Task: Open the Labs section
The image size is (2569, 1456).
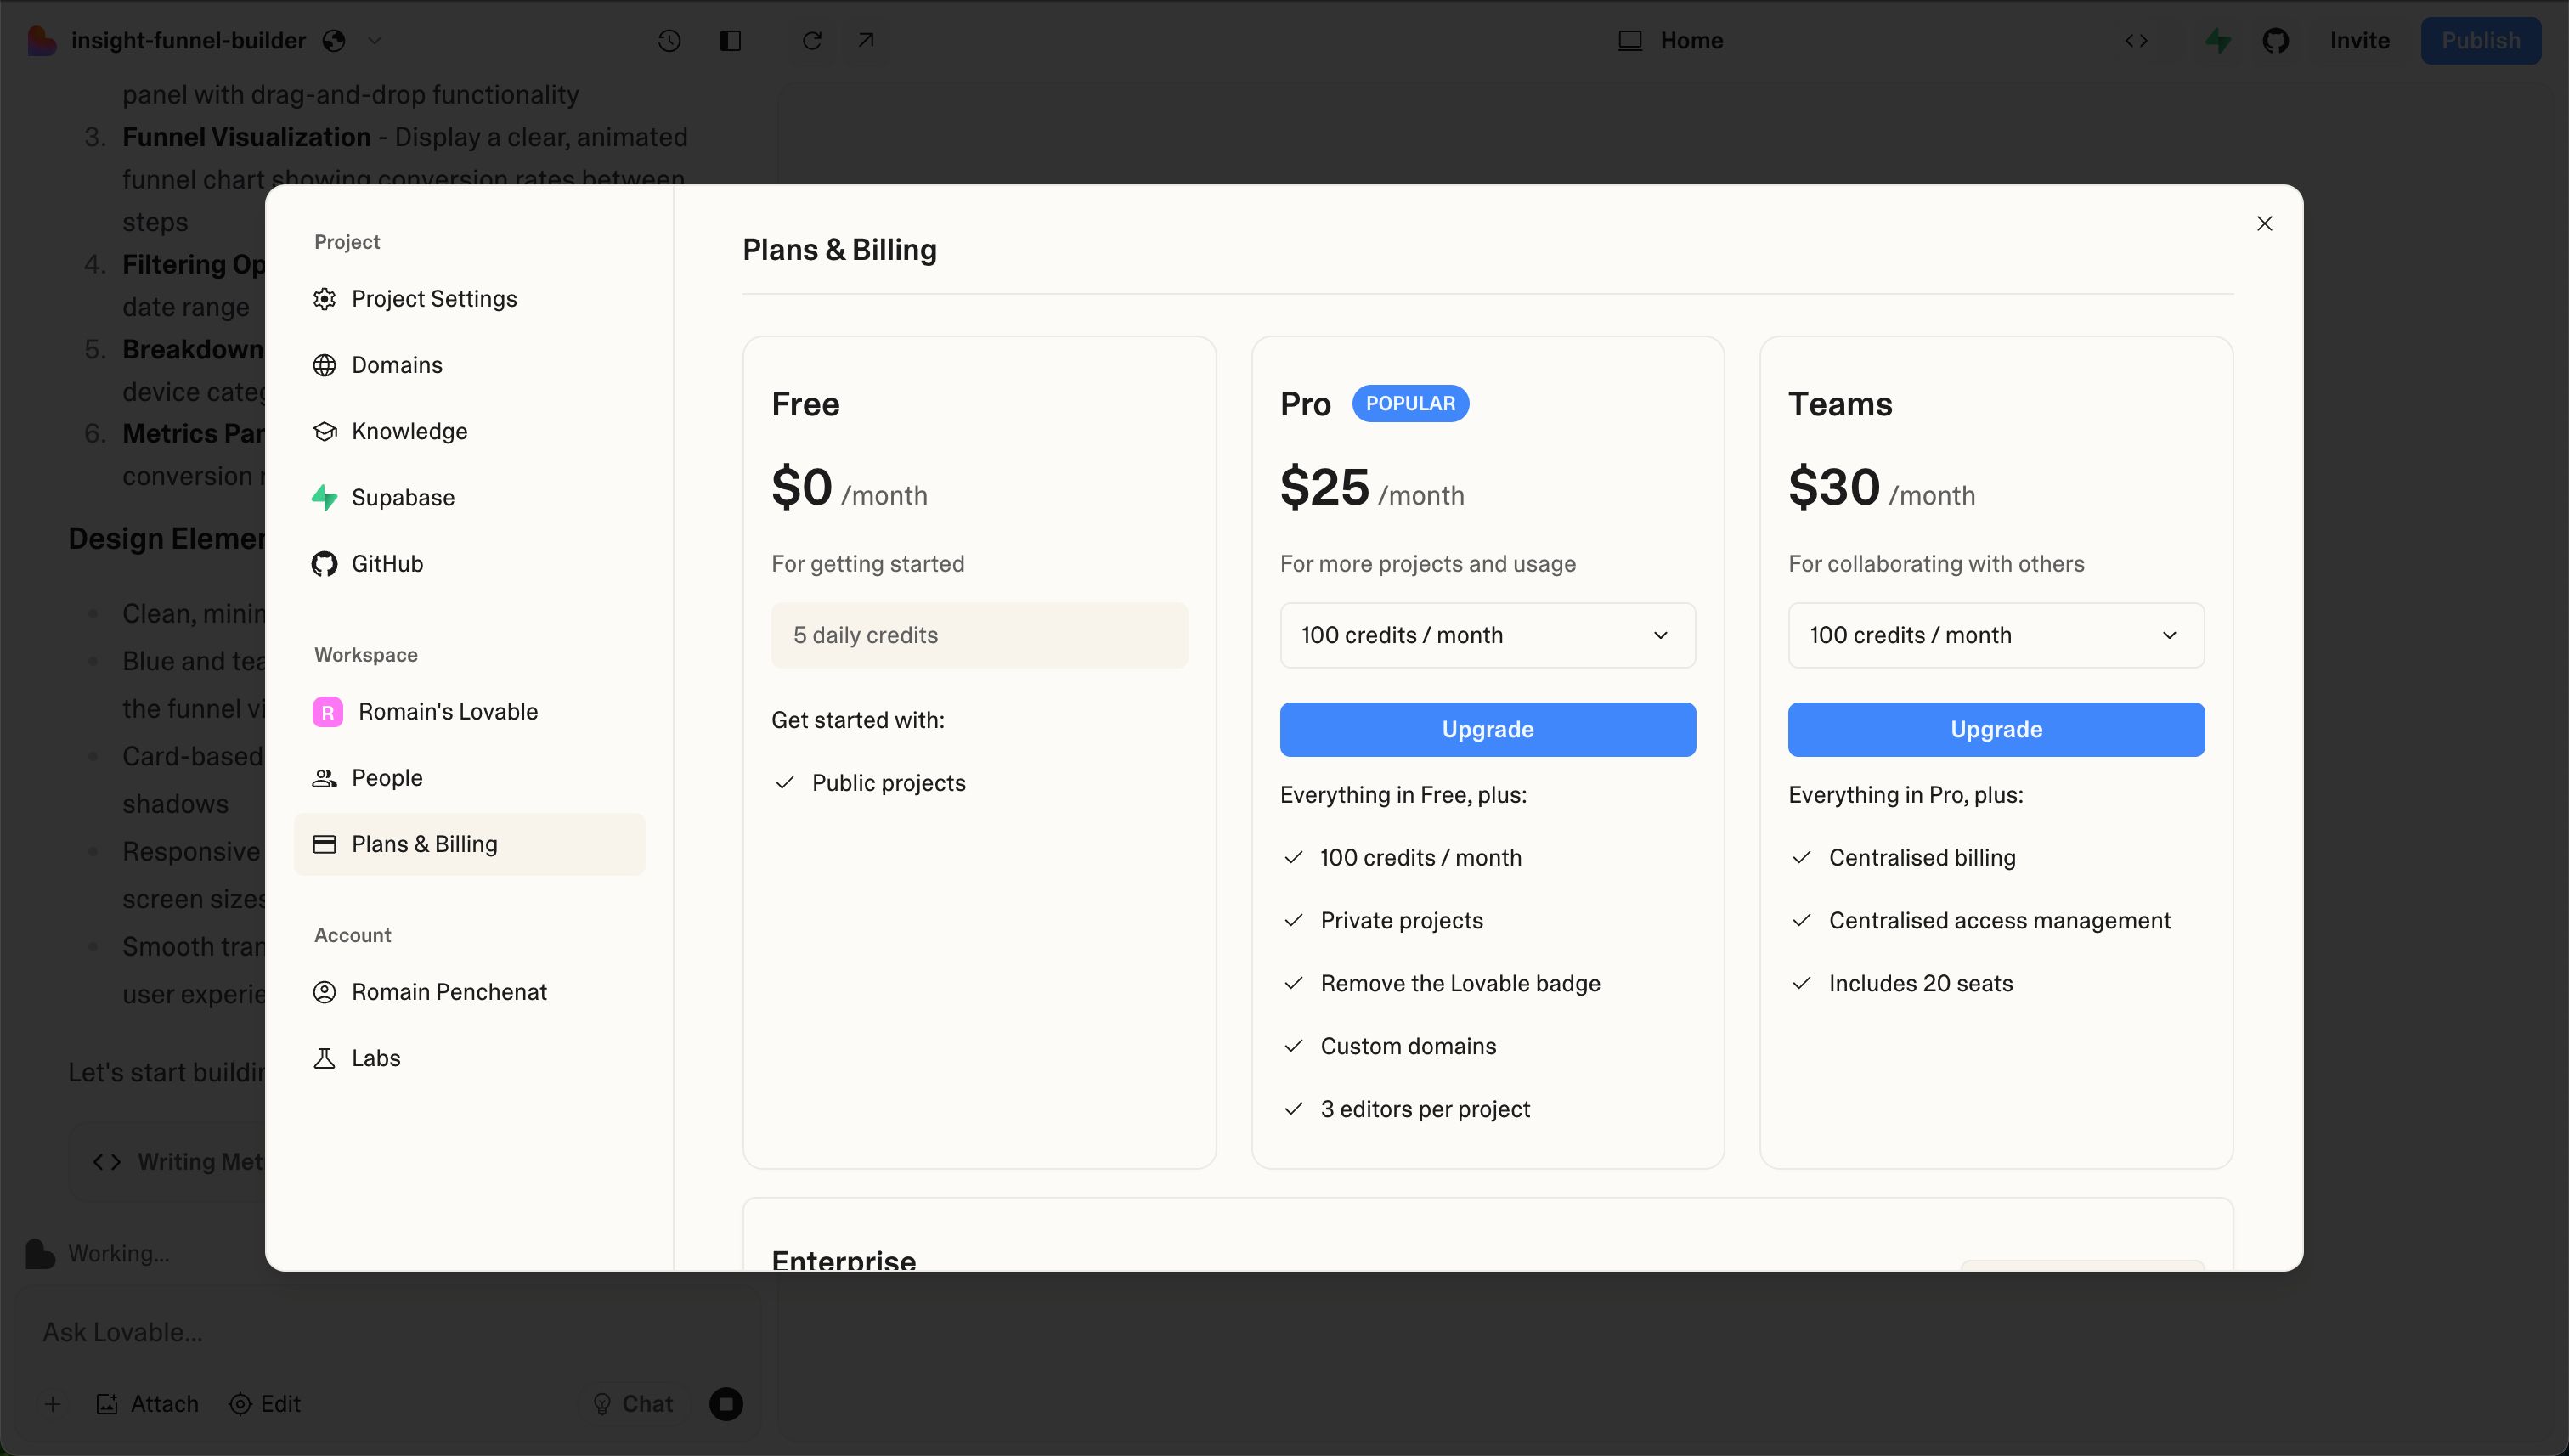Action: pyautogui.click(x=469, y=1058)
